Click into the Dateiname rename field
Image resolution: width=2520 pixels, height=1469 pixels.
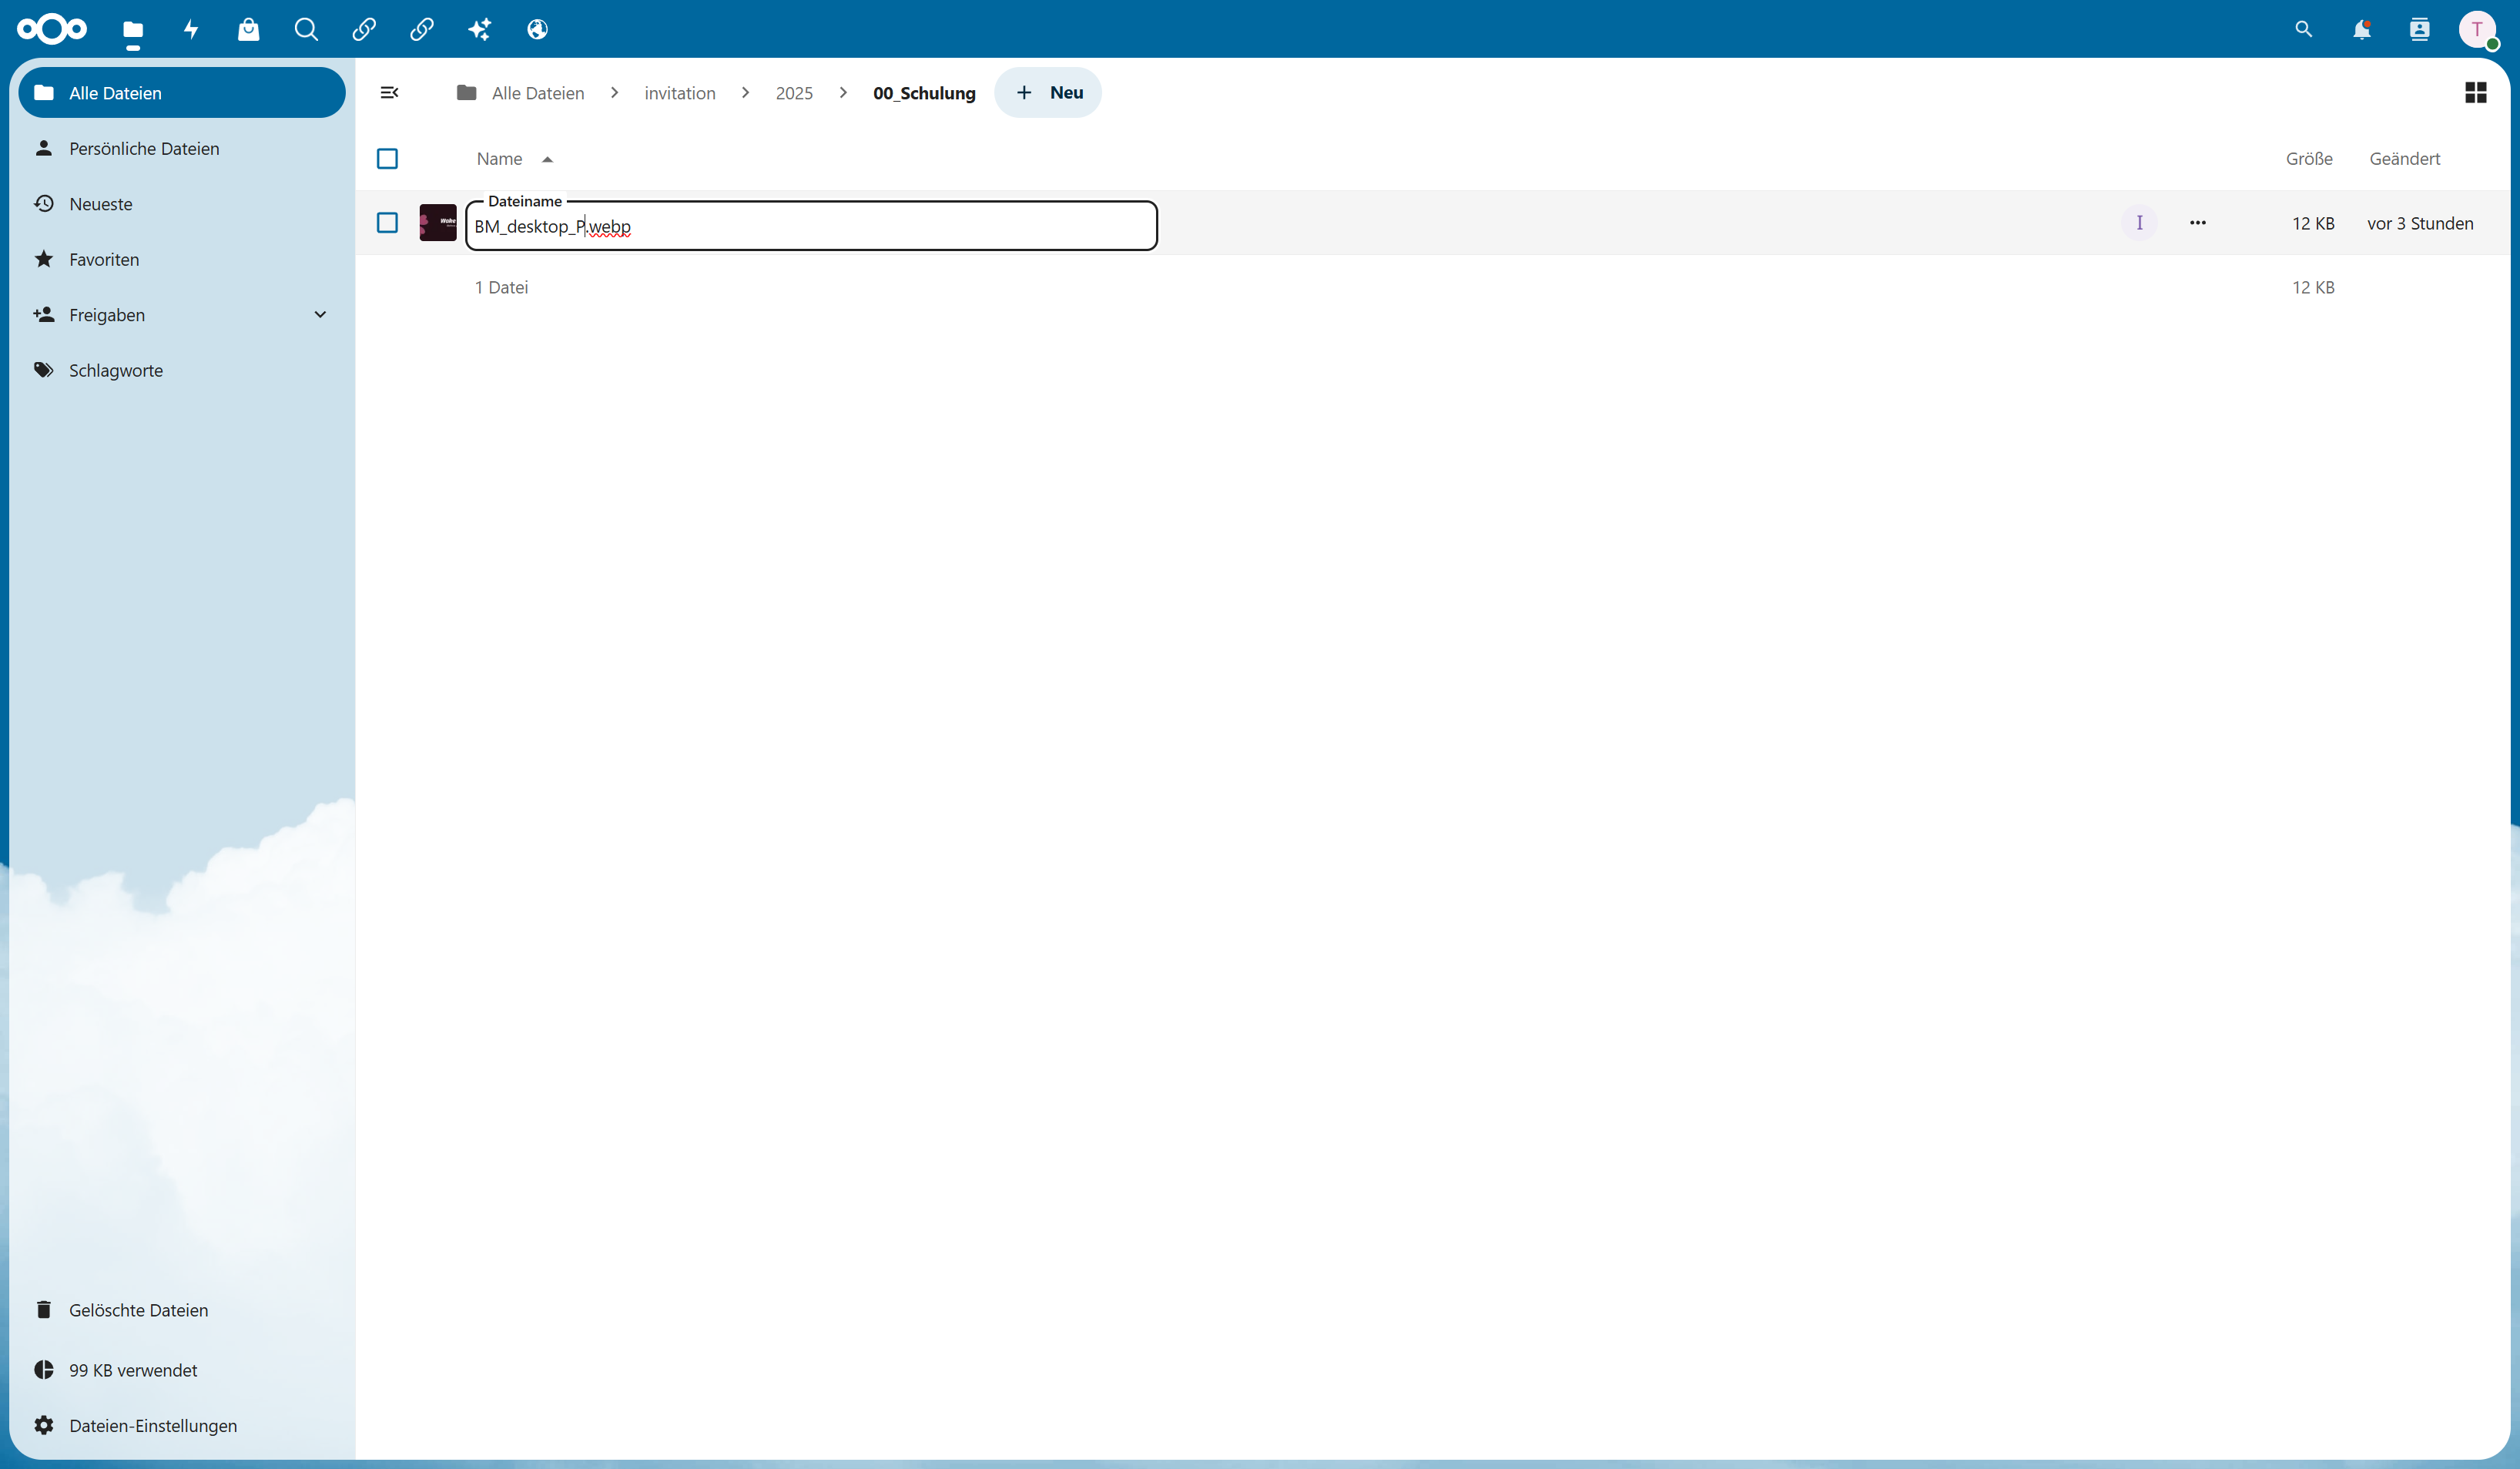click(812, 226)
